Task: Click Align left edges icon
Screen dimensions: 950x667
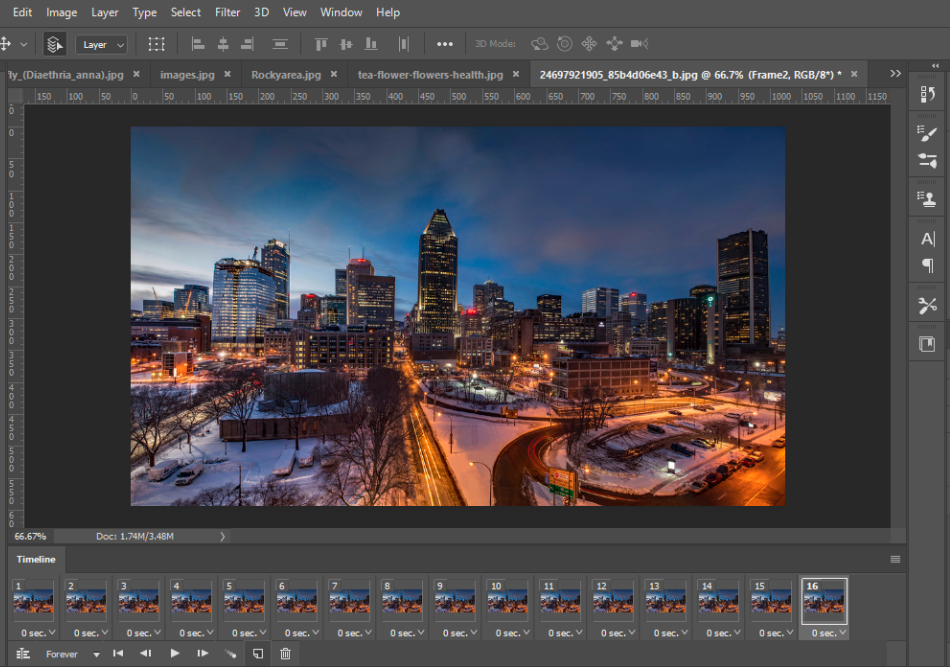Action: pos(198,44)
